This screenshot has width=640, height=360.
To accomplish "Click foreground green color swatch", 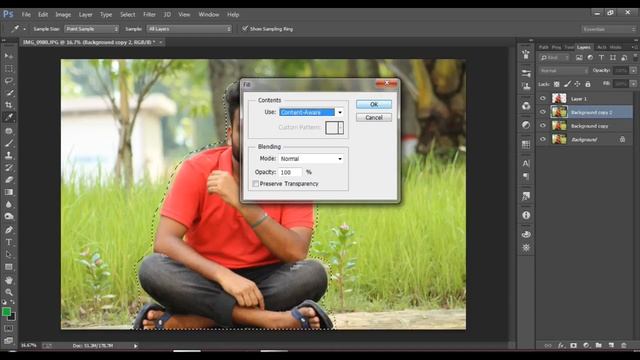I will (x=6, y=312).
